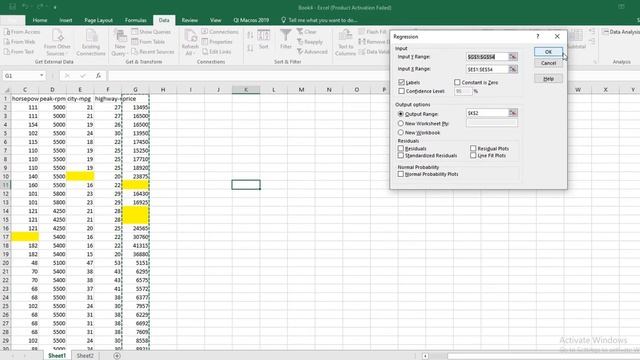Click Cancel in Regression dialog
Viewport: 640px width, 360px height.
click(548, 63)
